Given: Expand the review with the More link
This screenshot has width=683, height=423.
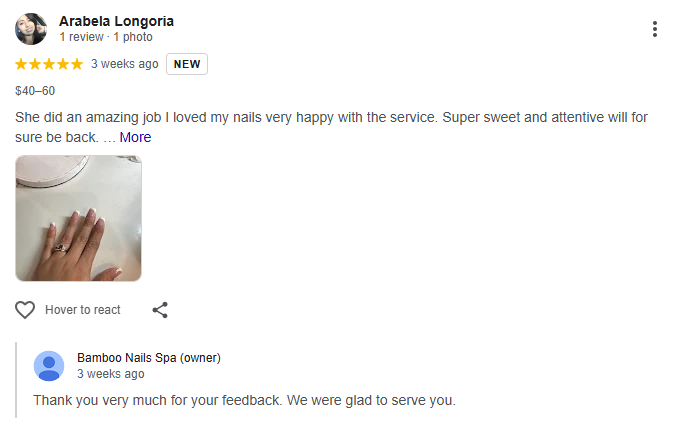Looking at the screenshot, I should click(135, 137).
